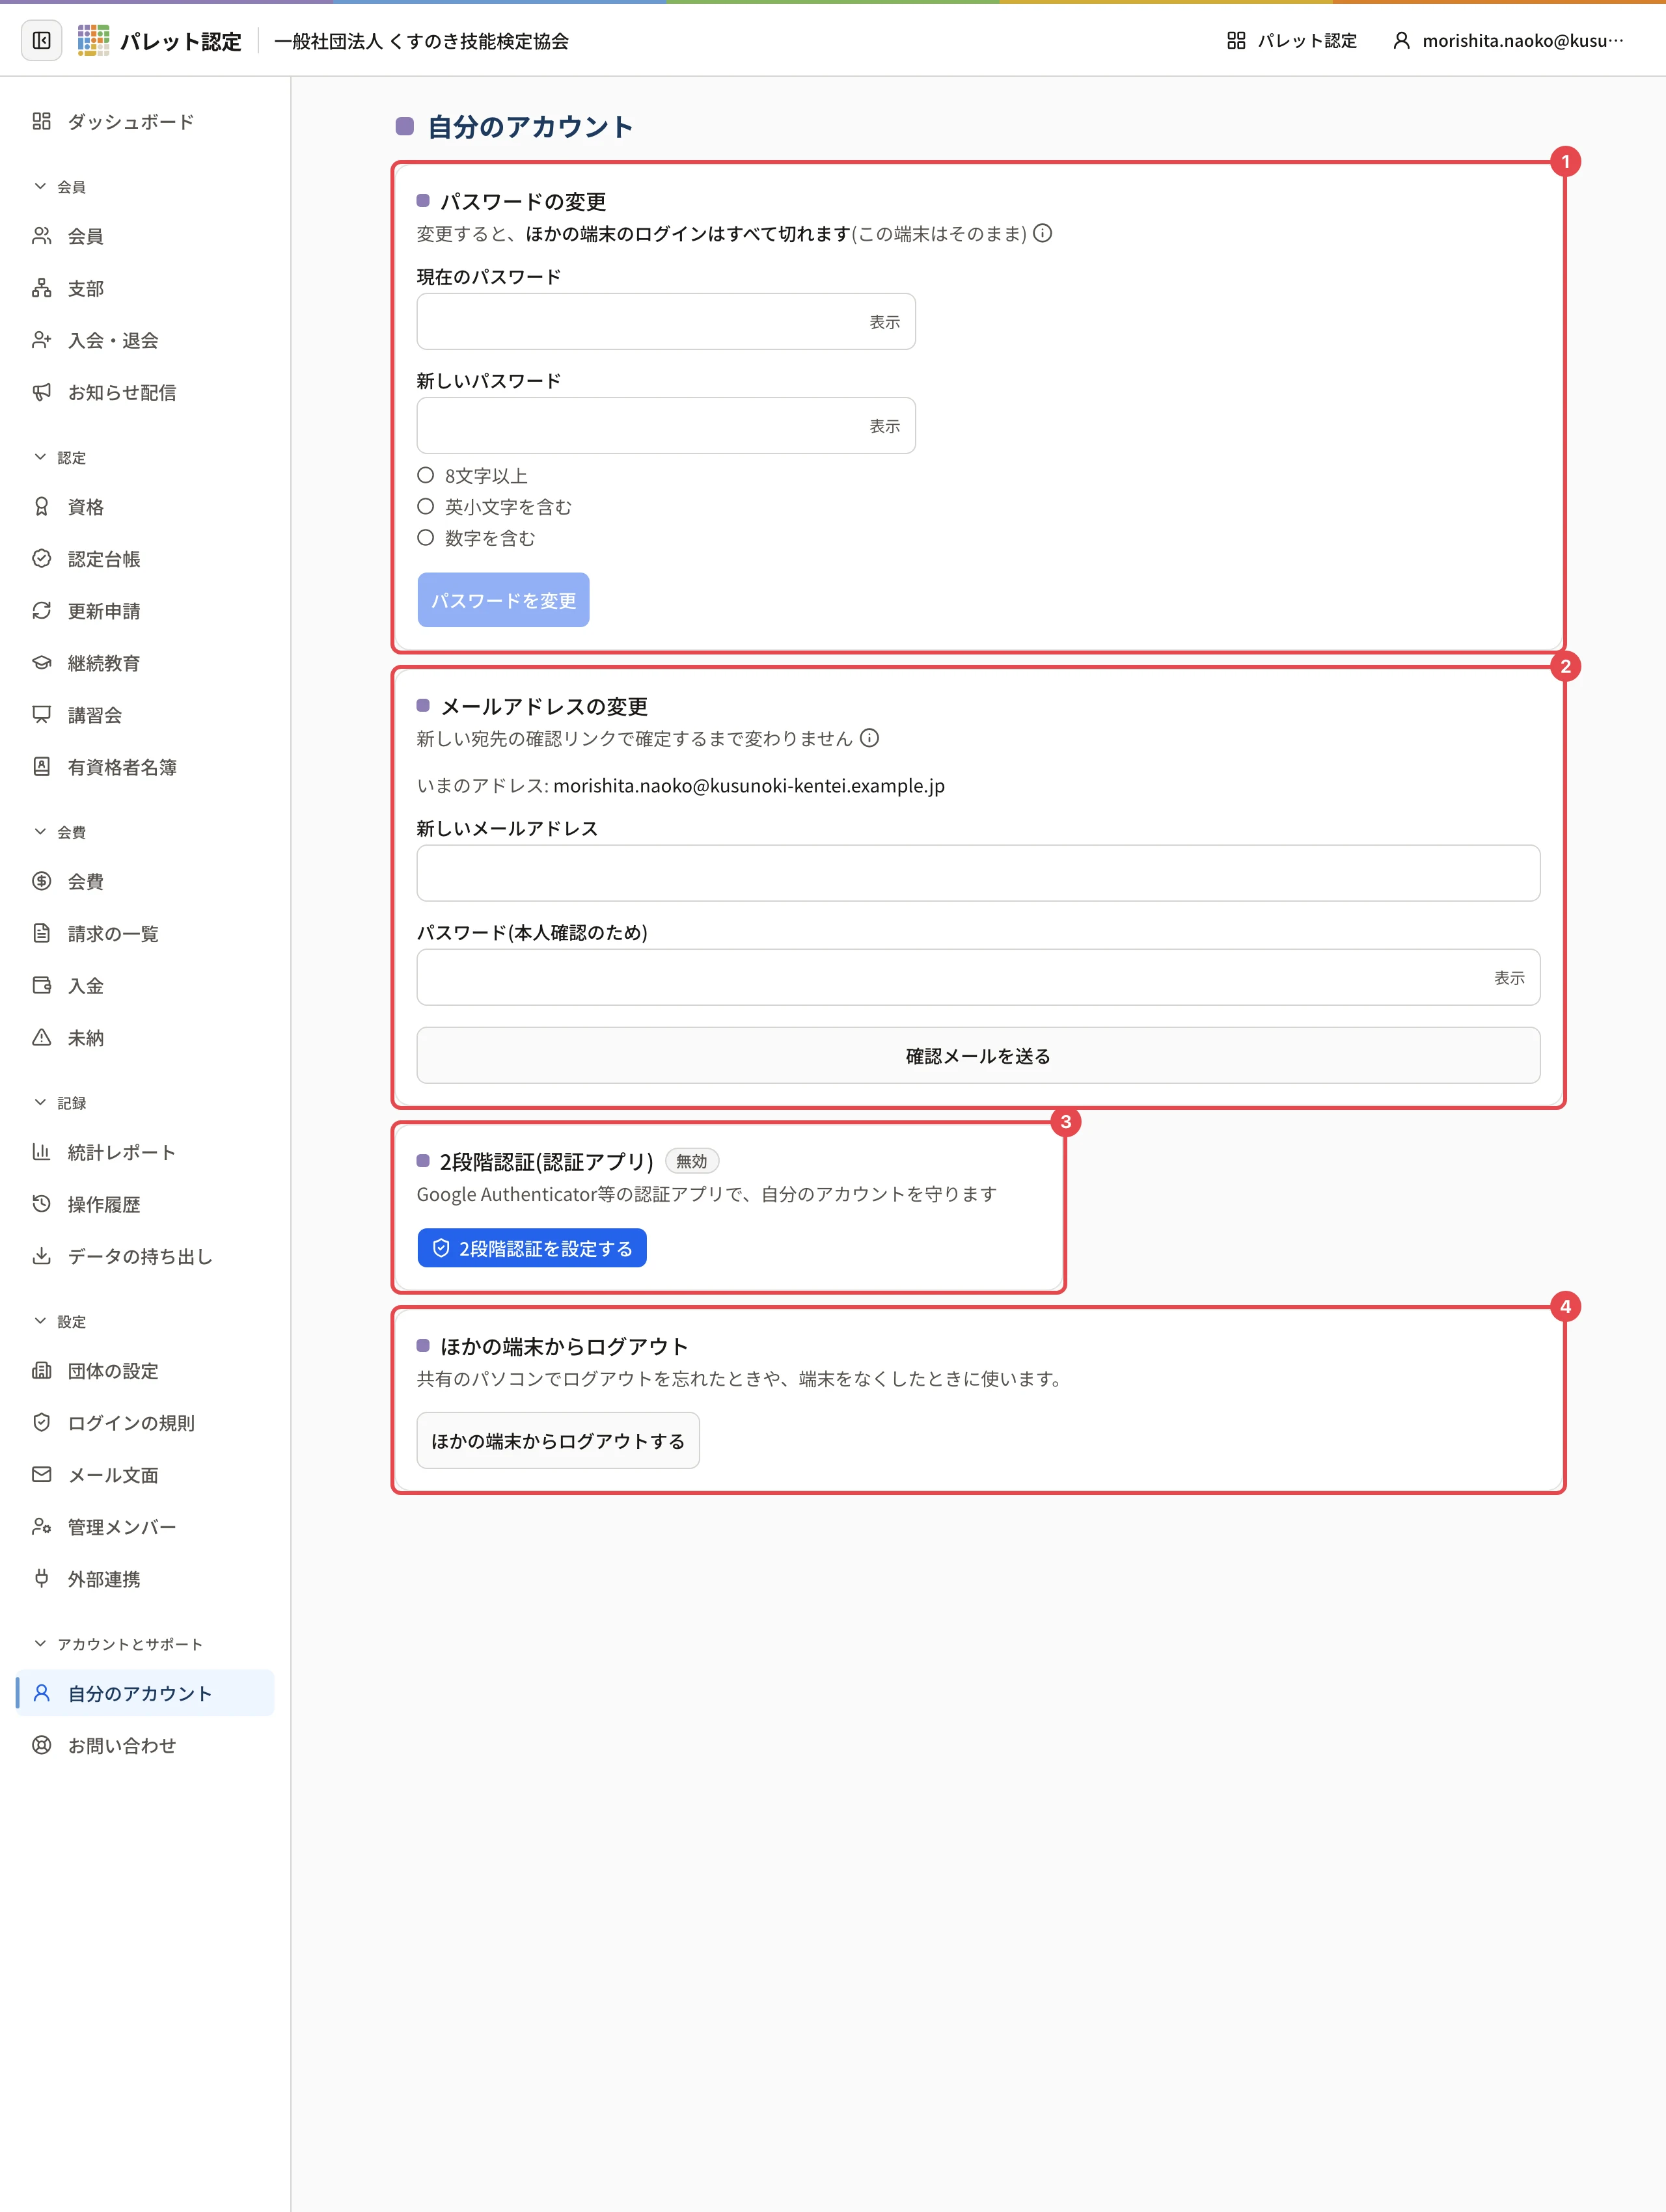Open the 支部 branch page
The width and height of the screenshot is (1666, 2212).
(x=145, y=288)
